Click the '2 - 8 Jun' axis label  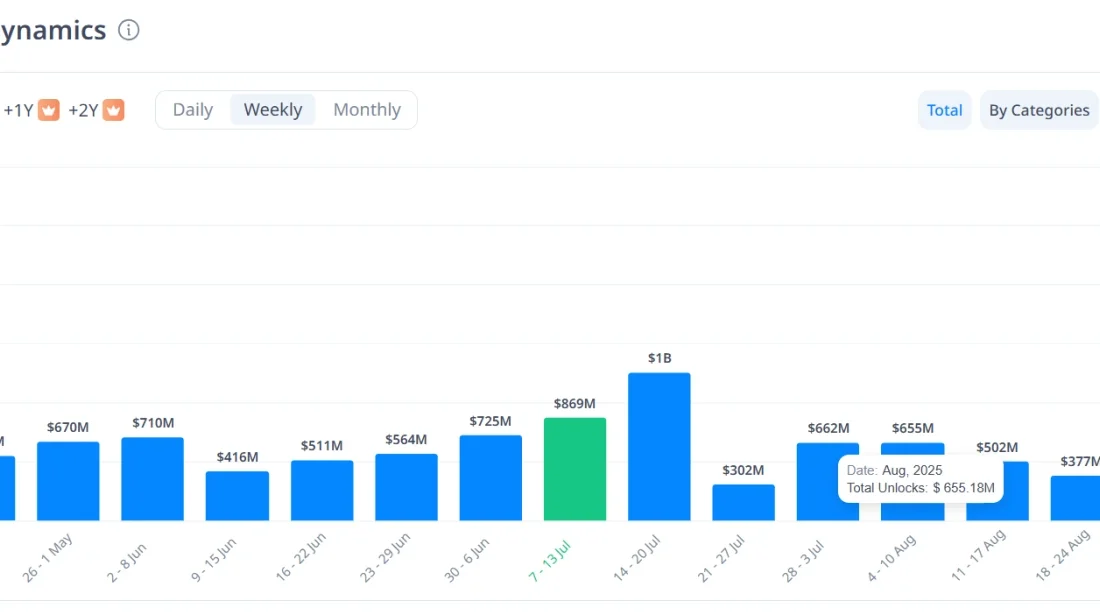tap(126, 562)
